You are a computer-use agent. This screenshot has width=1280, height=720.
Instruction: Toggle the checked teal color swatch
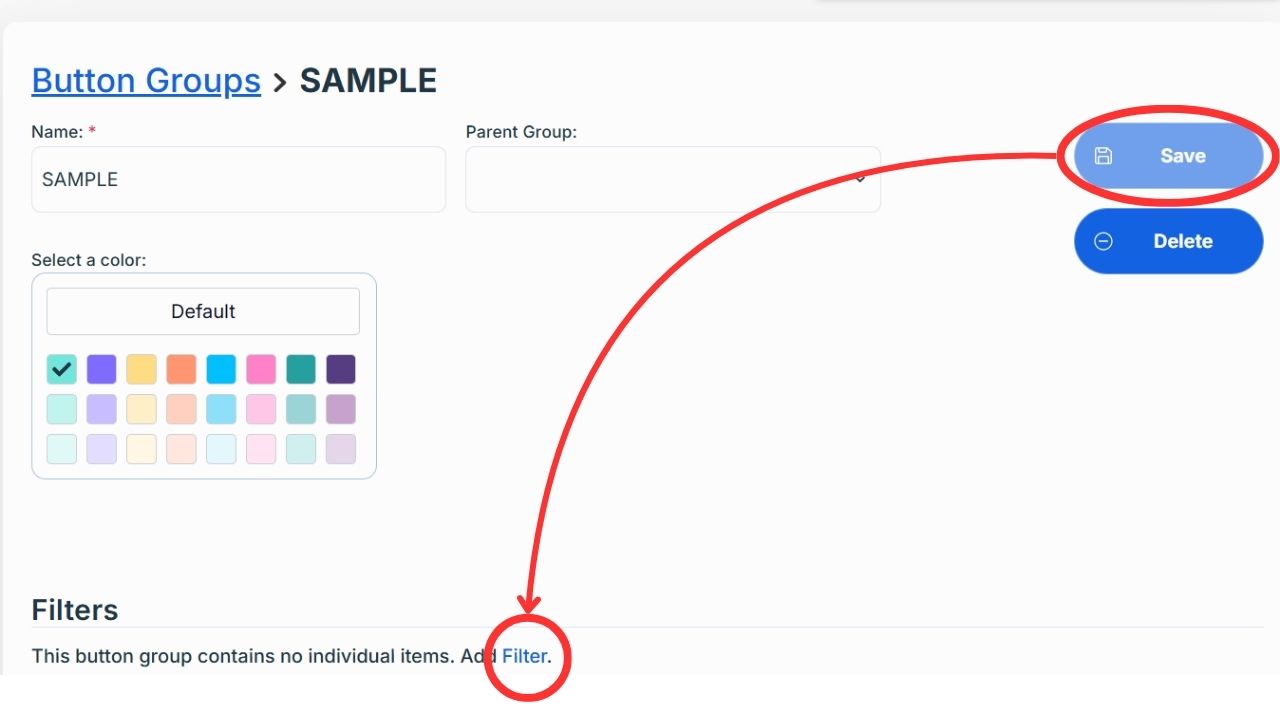[x=62, y=369]
